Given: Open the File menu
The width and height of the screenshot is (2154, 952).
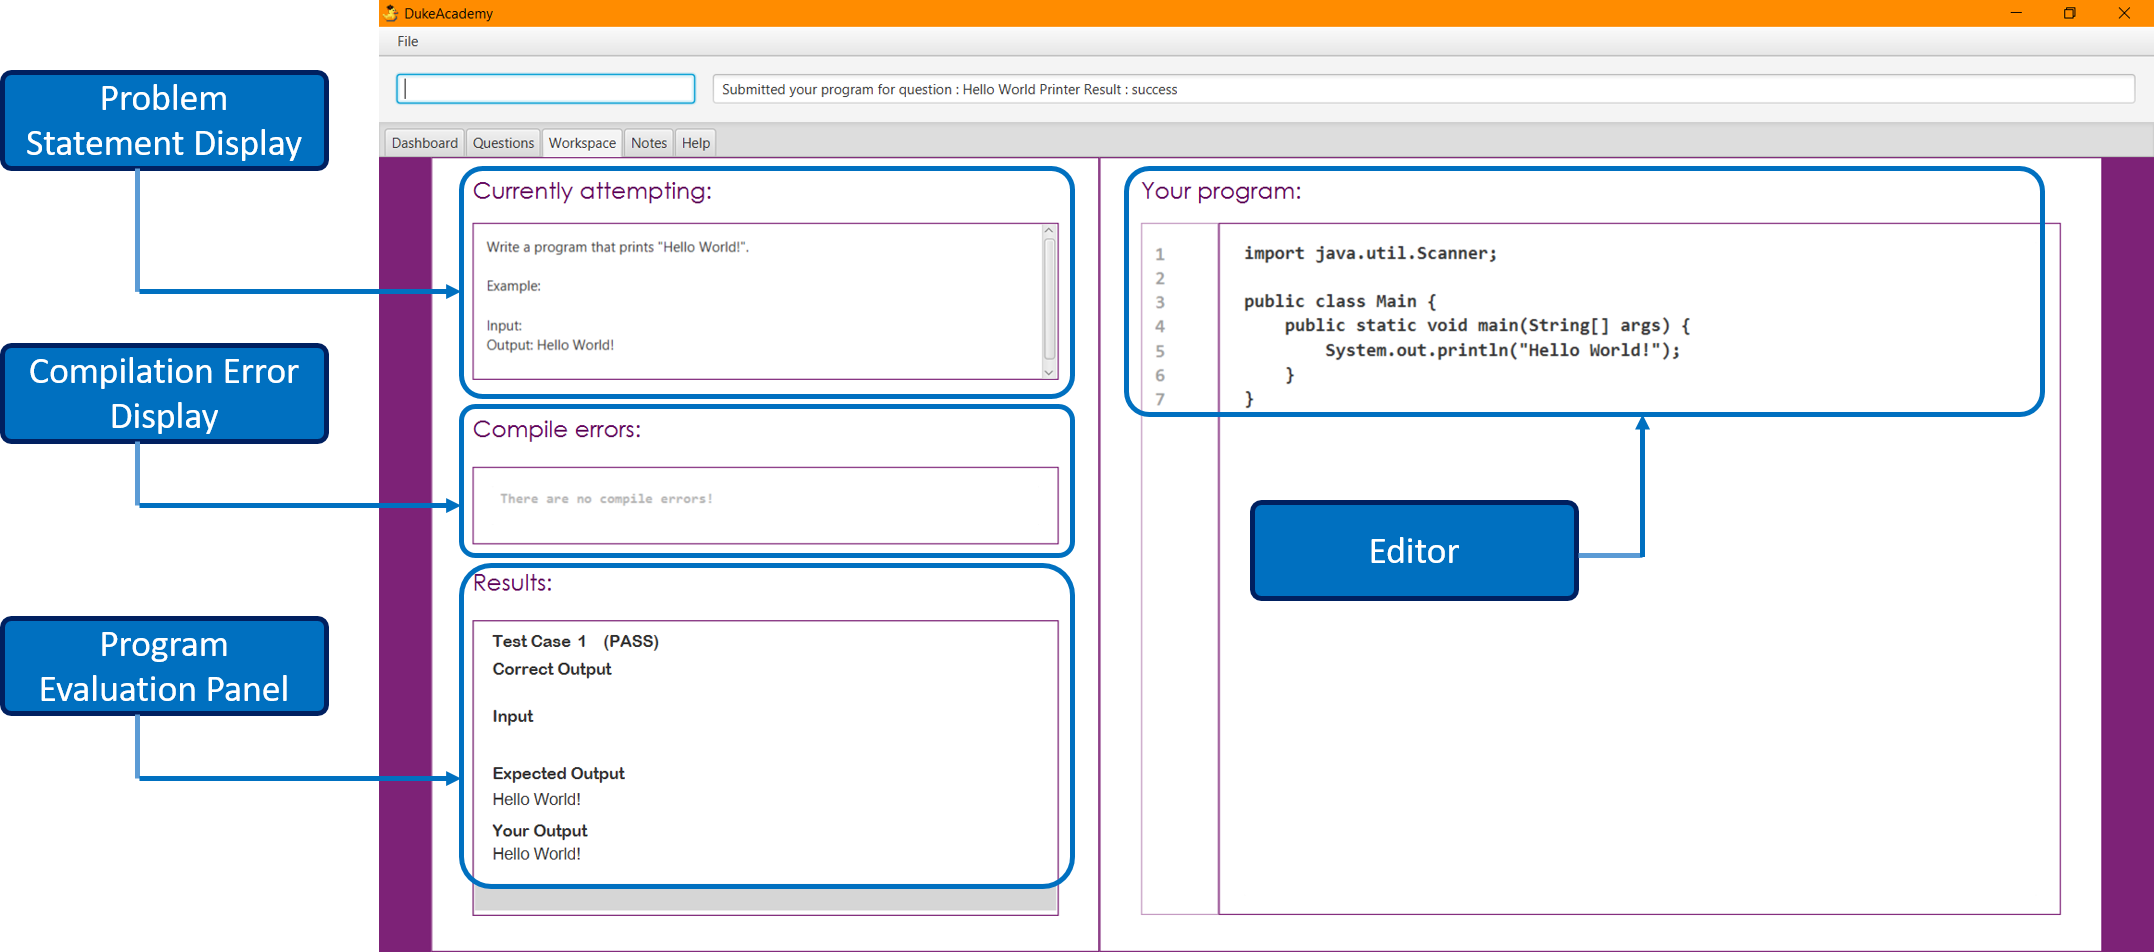Looking at the screenshot, I should pos(407,41).
